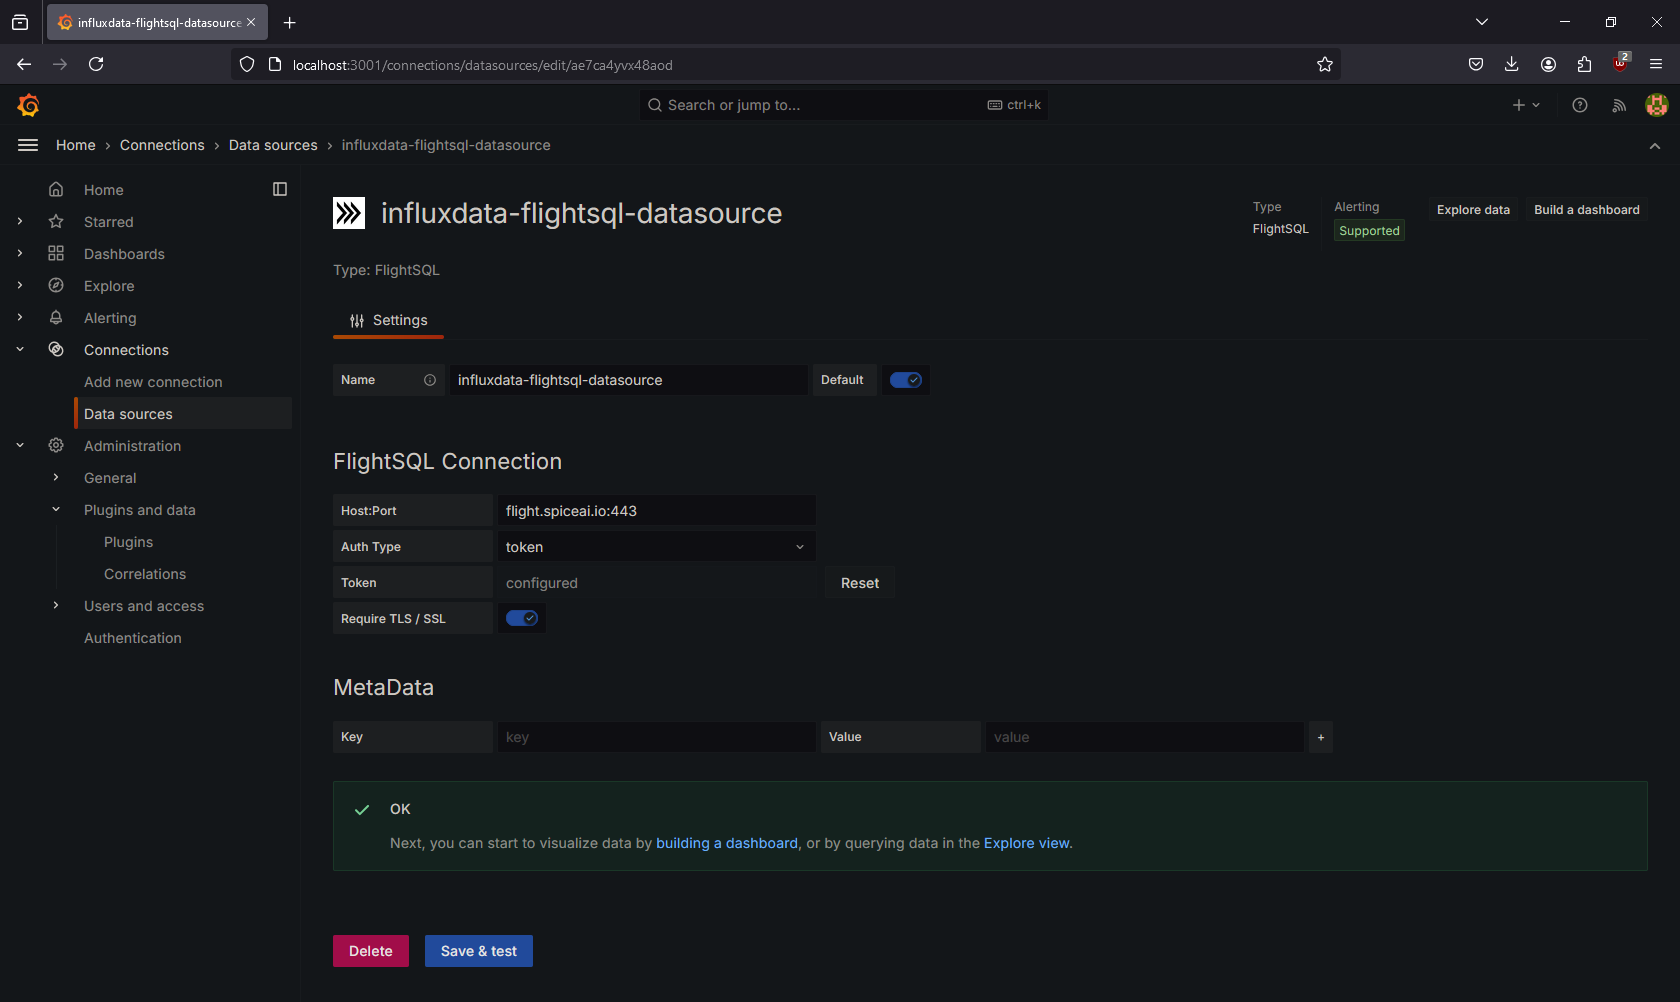The image size is (1680, 1002).
Task: Disable the Require TLS / SSL switch
Action: [x=521, y=618]
